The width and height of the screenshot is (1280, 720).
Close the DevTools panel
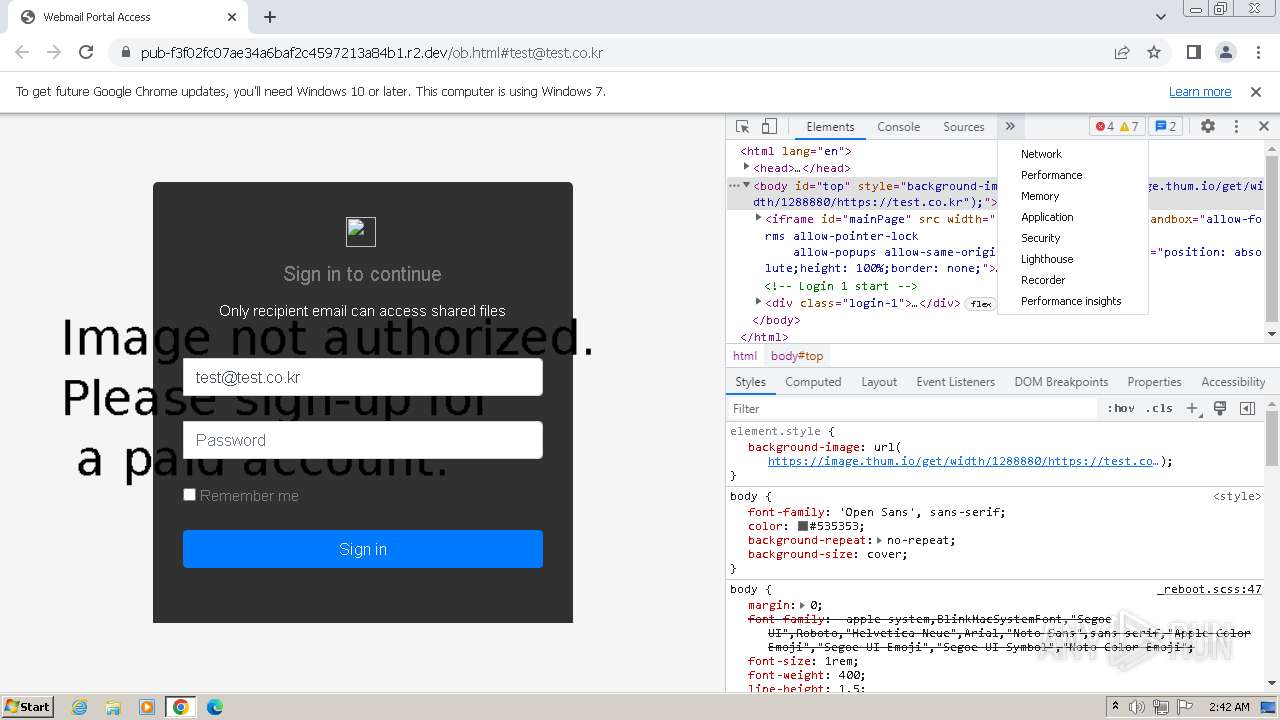(1263, 126)
